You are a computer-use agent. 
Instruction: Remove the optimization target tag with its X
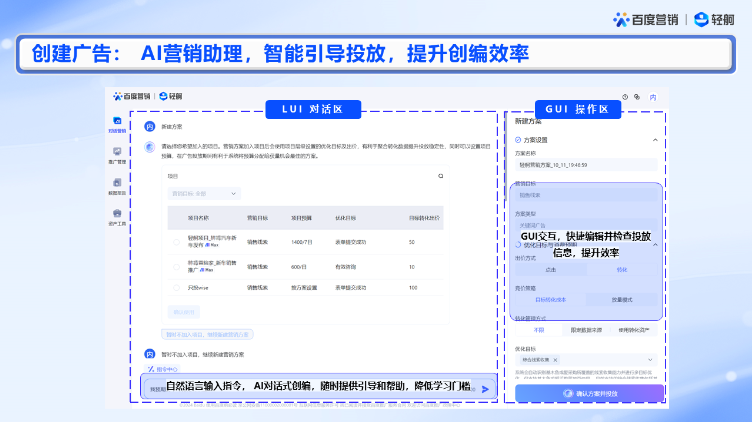tap(555, 360)
